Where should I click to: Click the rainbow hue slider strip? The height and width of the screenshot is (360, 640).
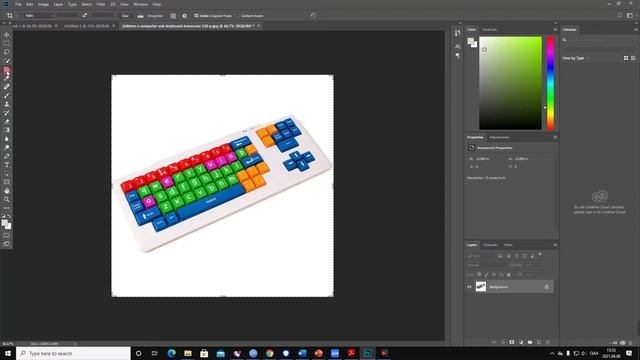pos(551,83)
